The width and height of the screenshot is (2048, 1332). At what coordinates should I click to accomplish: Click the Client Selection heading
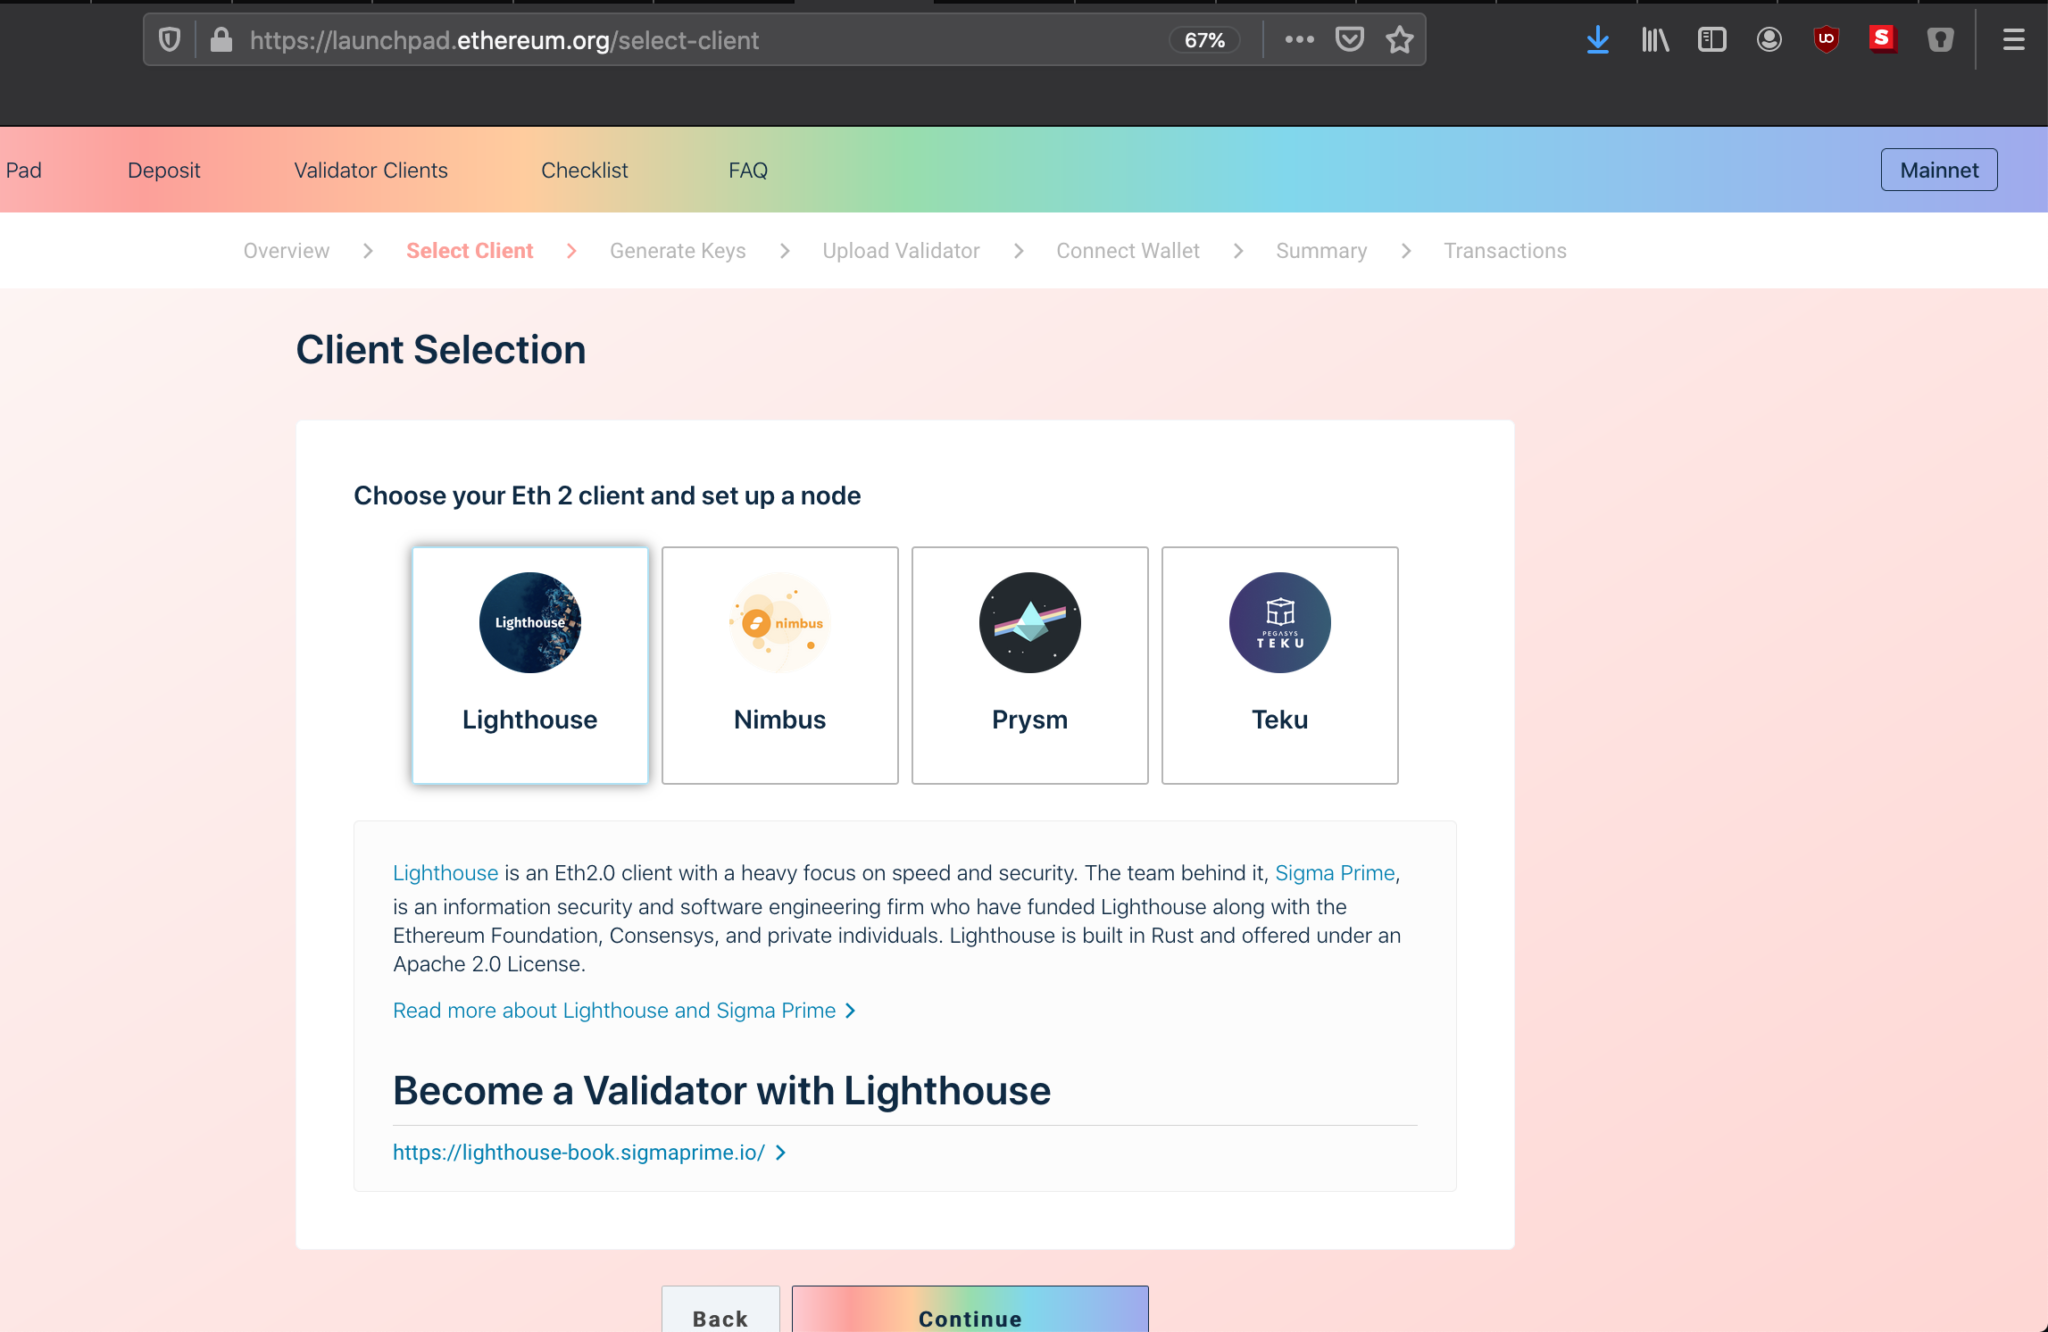(441, 350)
